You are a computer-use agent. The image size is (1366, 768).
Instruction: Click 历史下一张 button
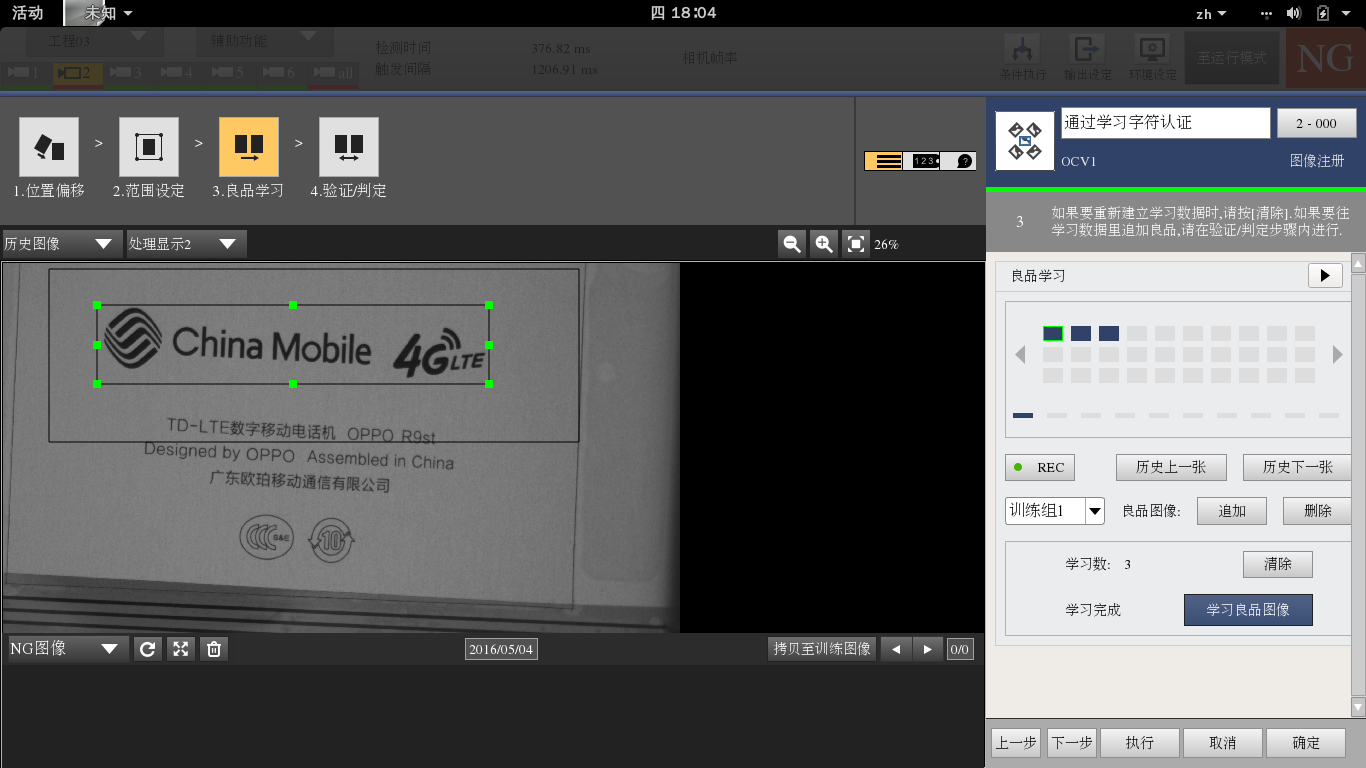pyautogui.click(x=1298, y=467)
